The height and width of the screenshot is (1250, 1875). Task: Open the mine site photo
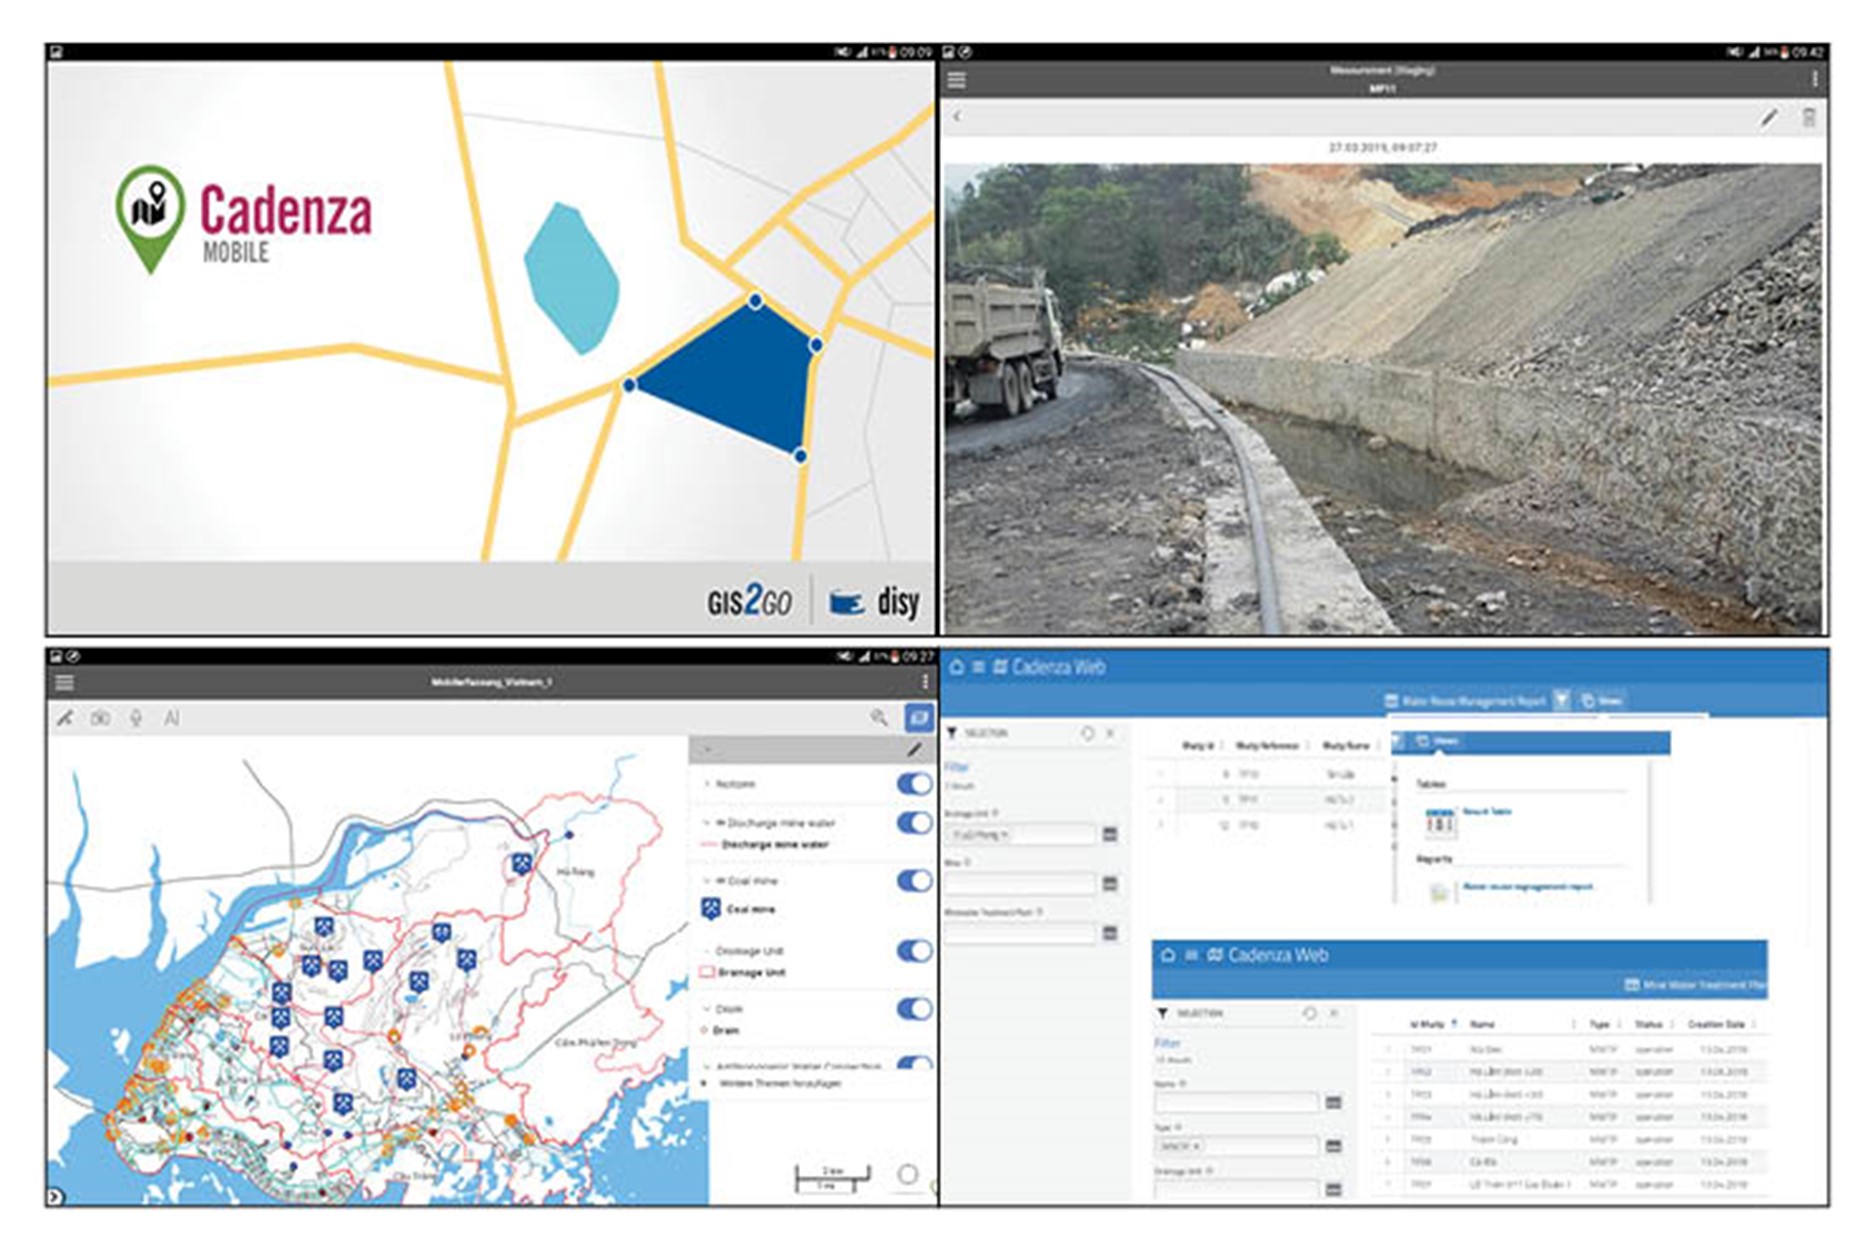(1384, 398)
